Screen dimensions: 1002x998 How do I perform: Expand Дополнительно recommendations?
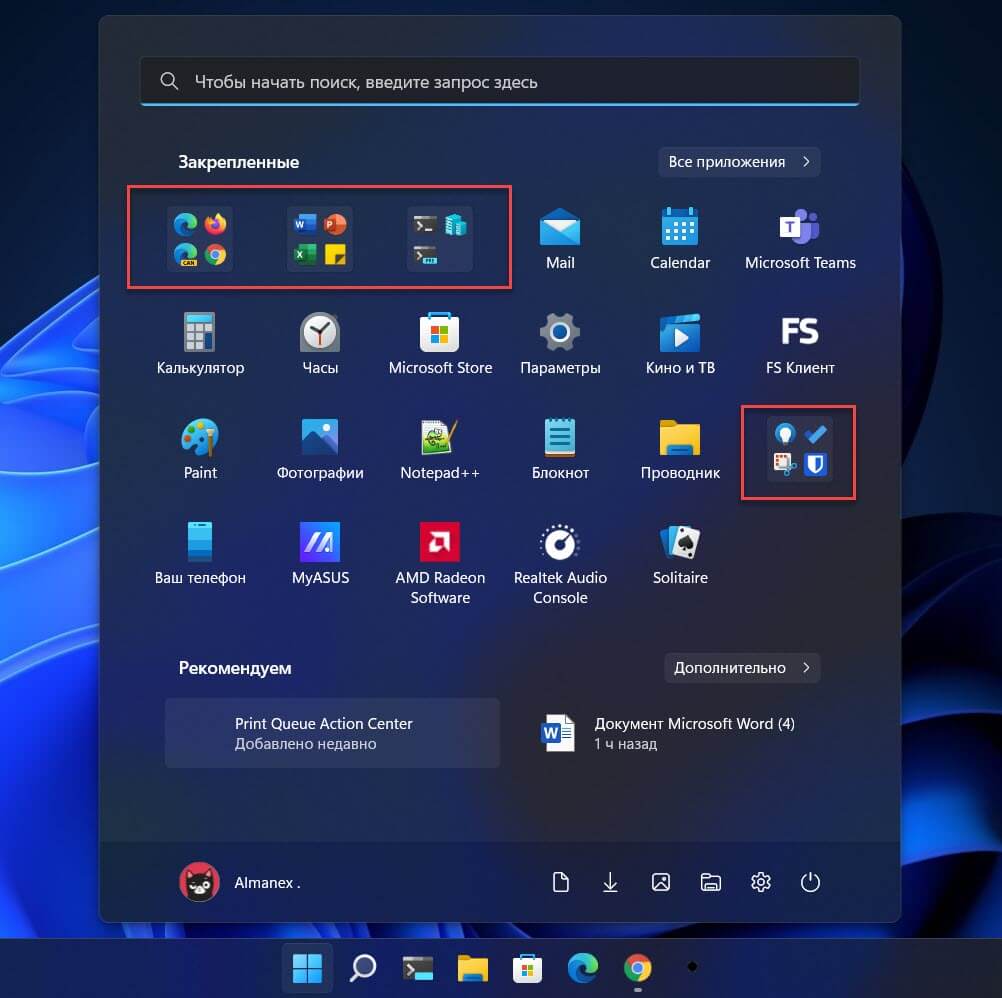coord(742,668)
